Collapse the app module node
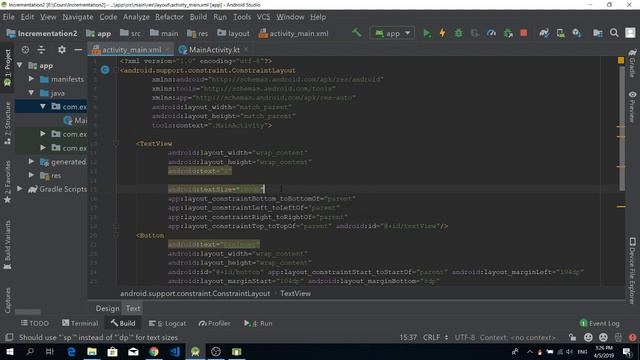This screenshot has height=360, width=640. [20, 65]
